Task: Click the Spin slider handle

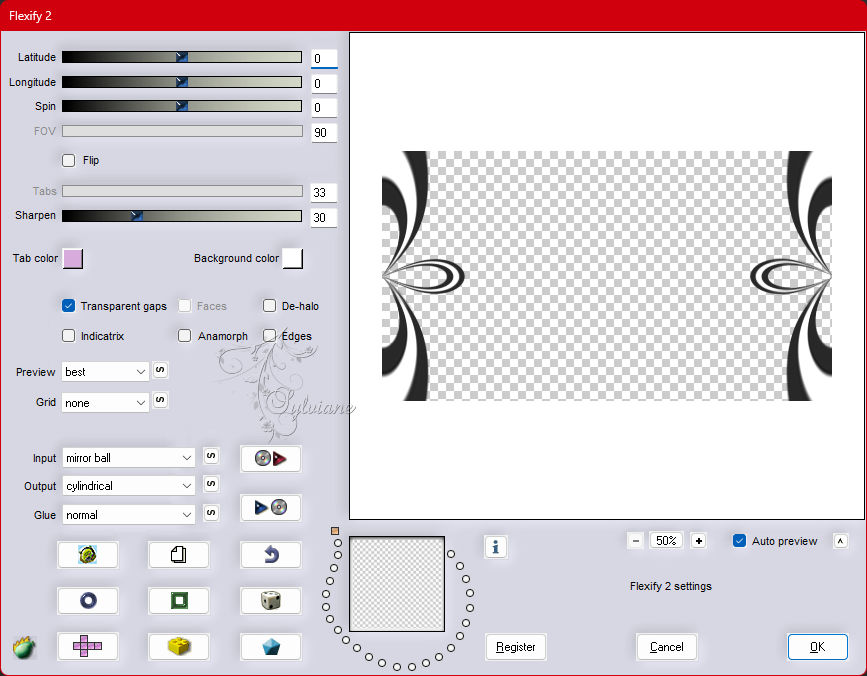Action: (182, 106)
